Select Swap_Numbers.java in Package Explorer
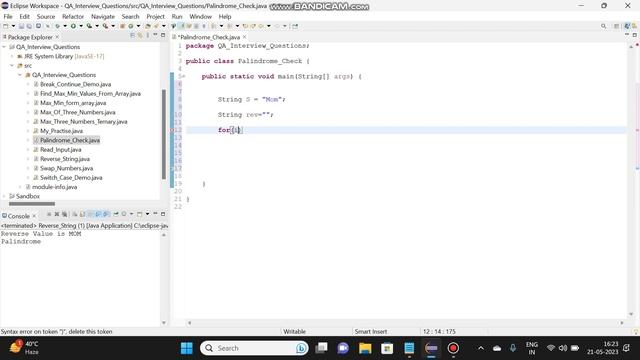This screenshot has width=640, height=360. pos(66,168)
